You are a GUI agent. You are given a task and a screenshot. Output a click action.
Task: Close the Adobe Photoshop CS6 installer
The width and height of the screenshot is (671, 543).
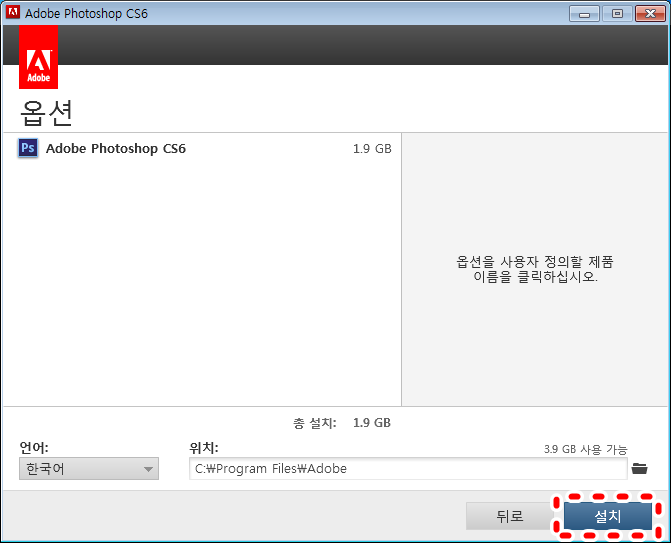pyautogui.click(x=650, y=14)
